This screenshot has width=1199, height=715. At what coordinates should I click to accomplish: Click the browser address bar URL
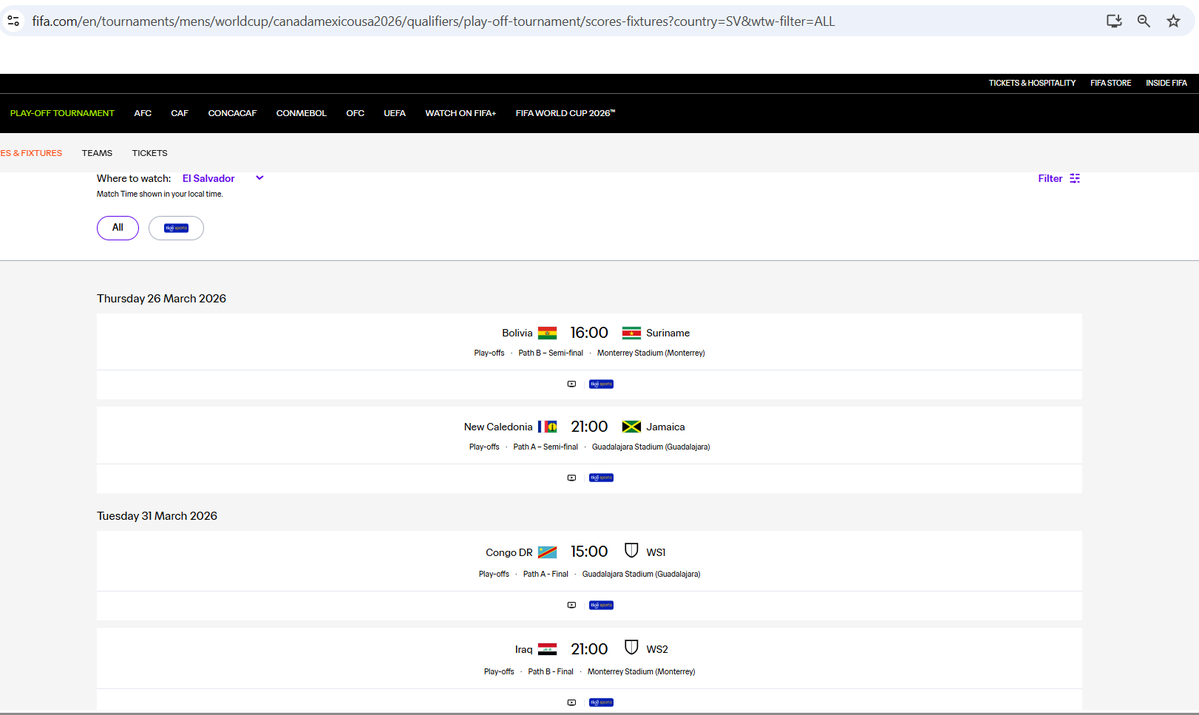click(433, 21)
